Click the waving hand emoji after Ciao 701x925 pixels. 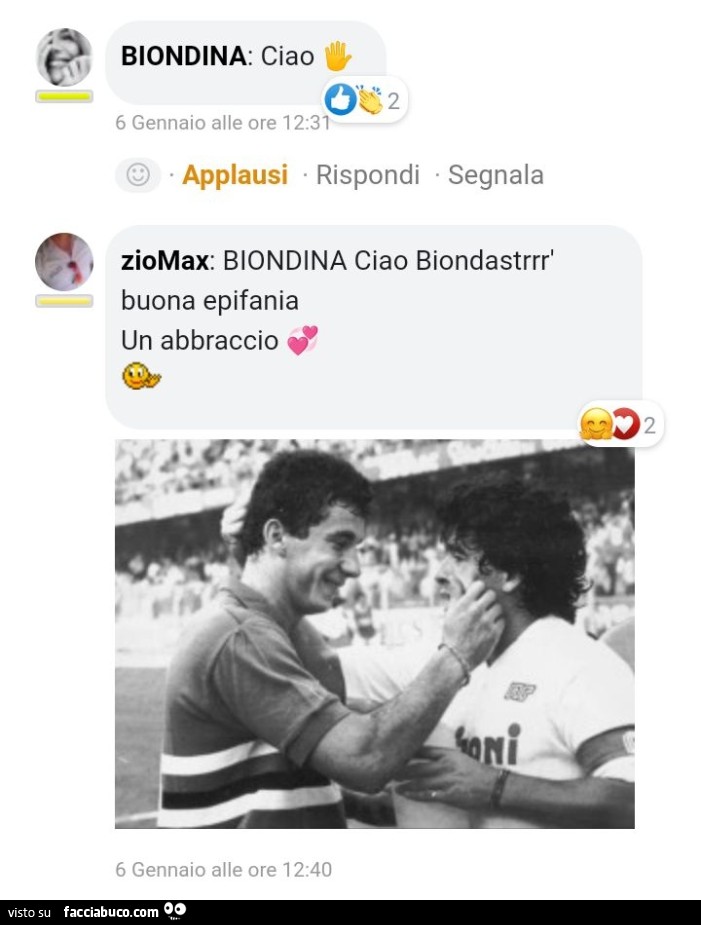[338, 56]
